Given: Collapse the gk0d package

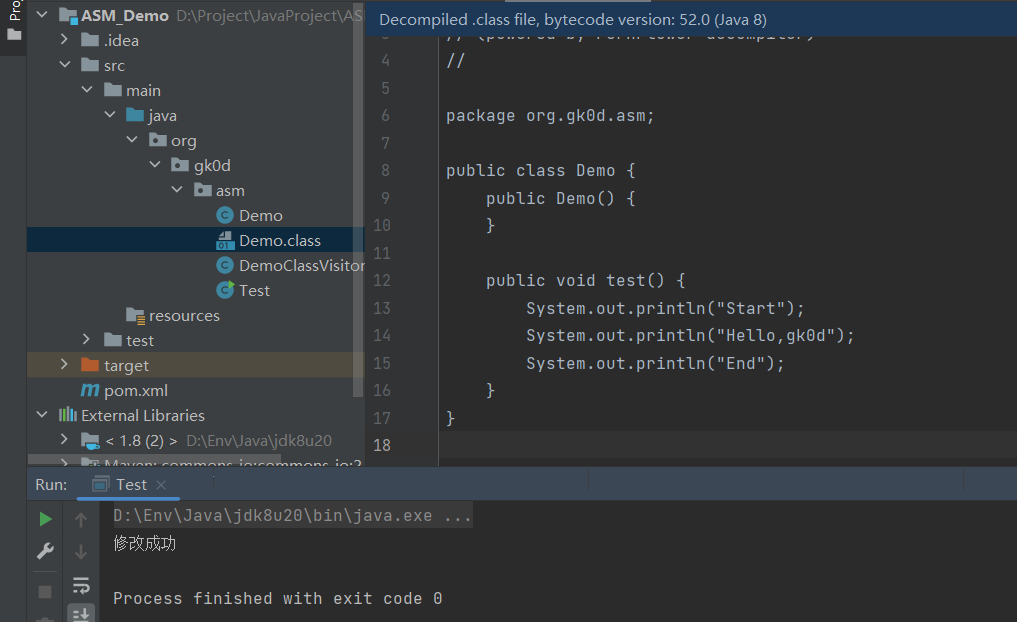Looking at the screenshot, I should click(x=154, y=165).
